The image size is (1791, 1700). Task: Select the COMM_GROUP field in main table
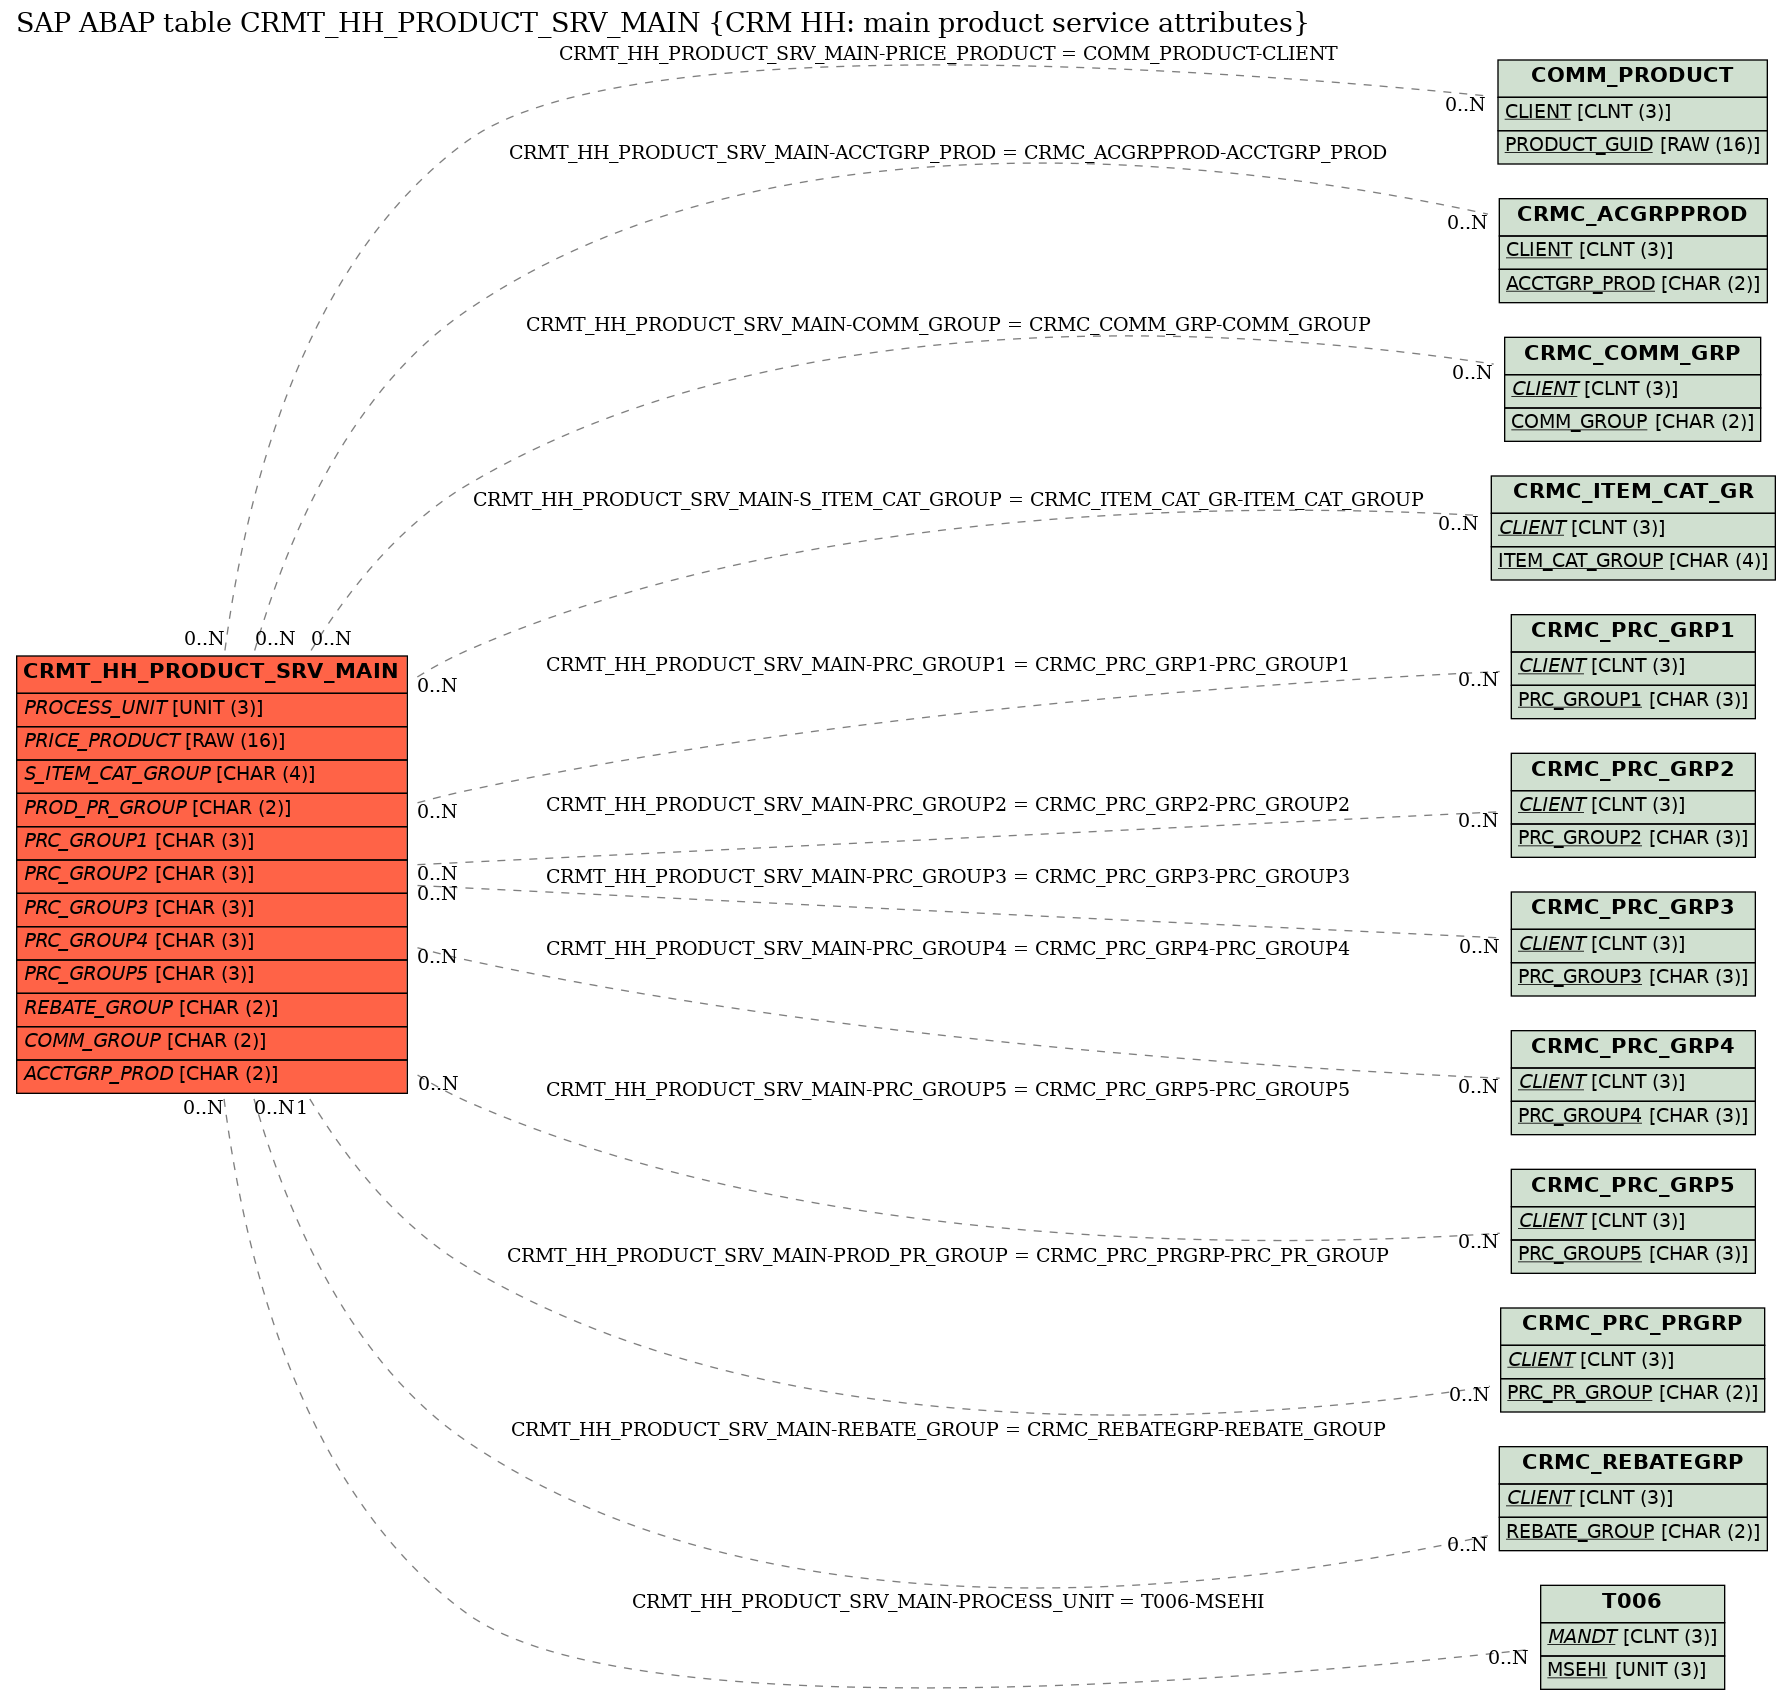(212, 1042)
